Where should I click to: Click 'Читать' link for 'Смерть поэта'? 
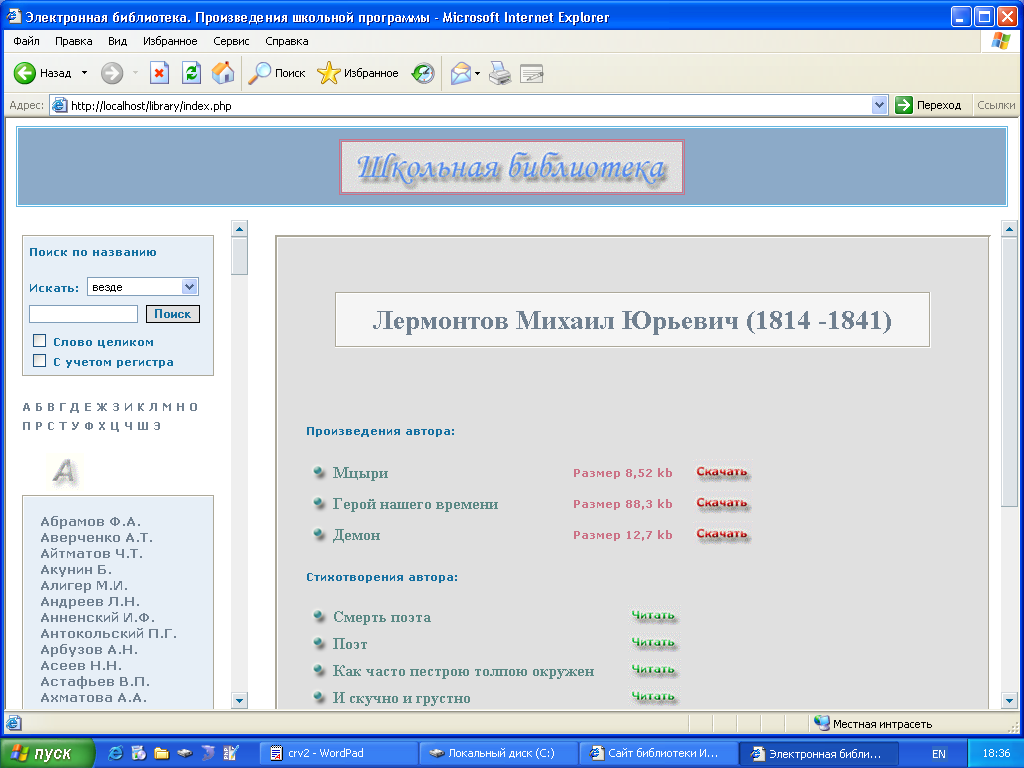pyautogui.click(x=653, y=615)
